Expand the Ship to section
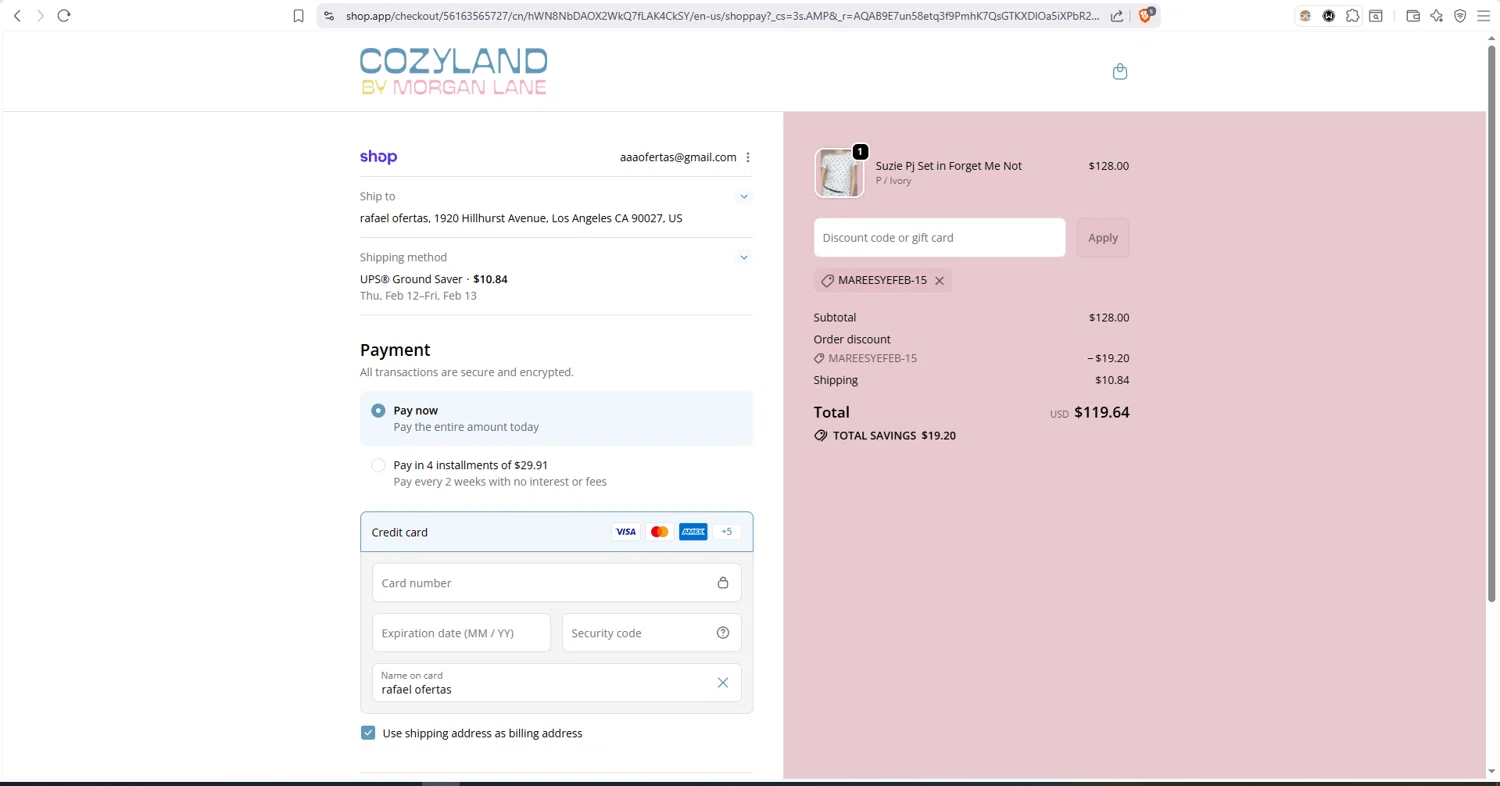Image resolution: width=1500 pixels, height=786 pixels. (744, 197)
